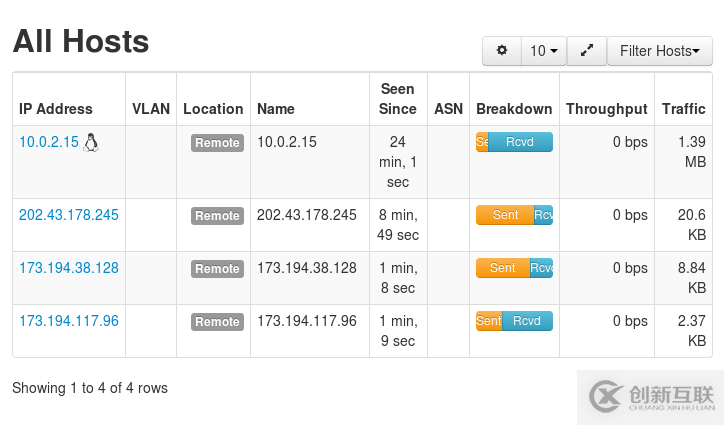724x425 pixels.
Task: Open host 202.43.178.245 link
Action: tap(69, 215)
